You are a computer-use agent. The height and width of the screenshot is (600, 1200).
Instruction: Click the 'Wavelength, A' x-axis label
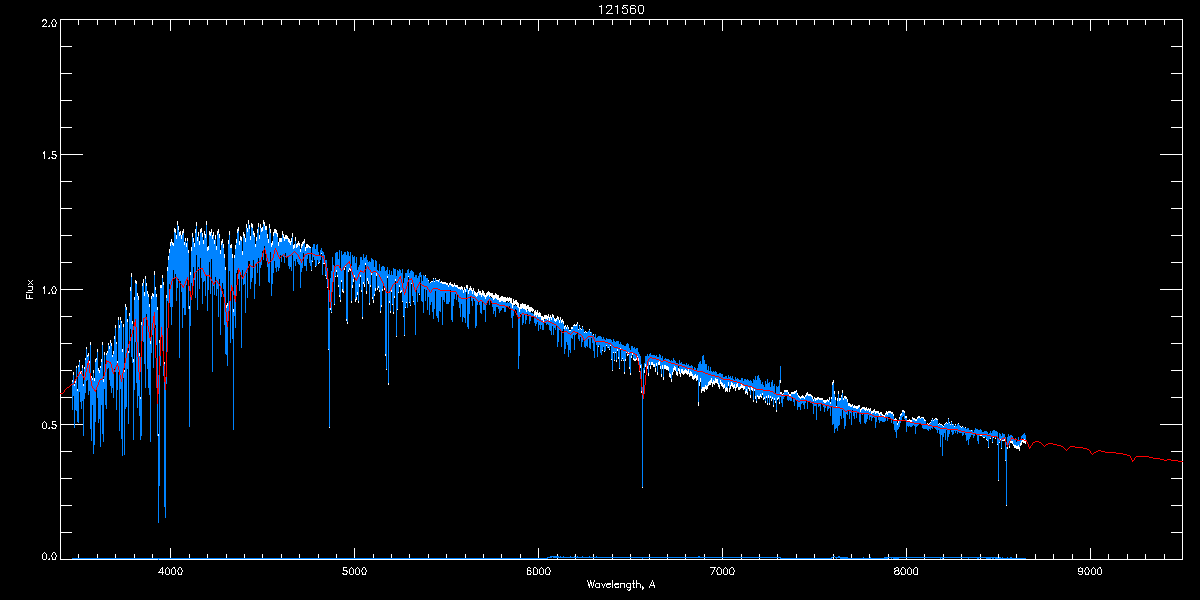[x=621, y=585]
